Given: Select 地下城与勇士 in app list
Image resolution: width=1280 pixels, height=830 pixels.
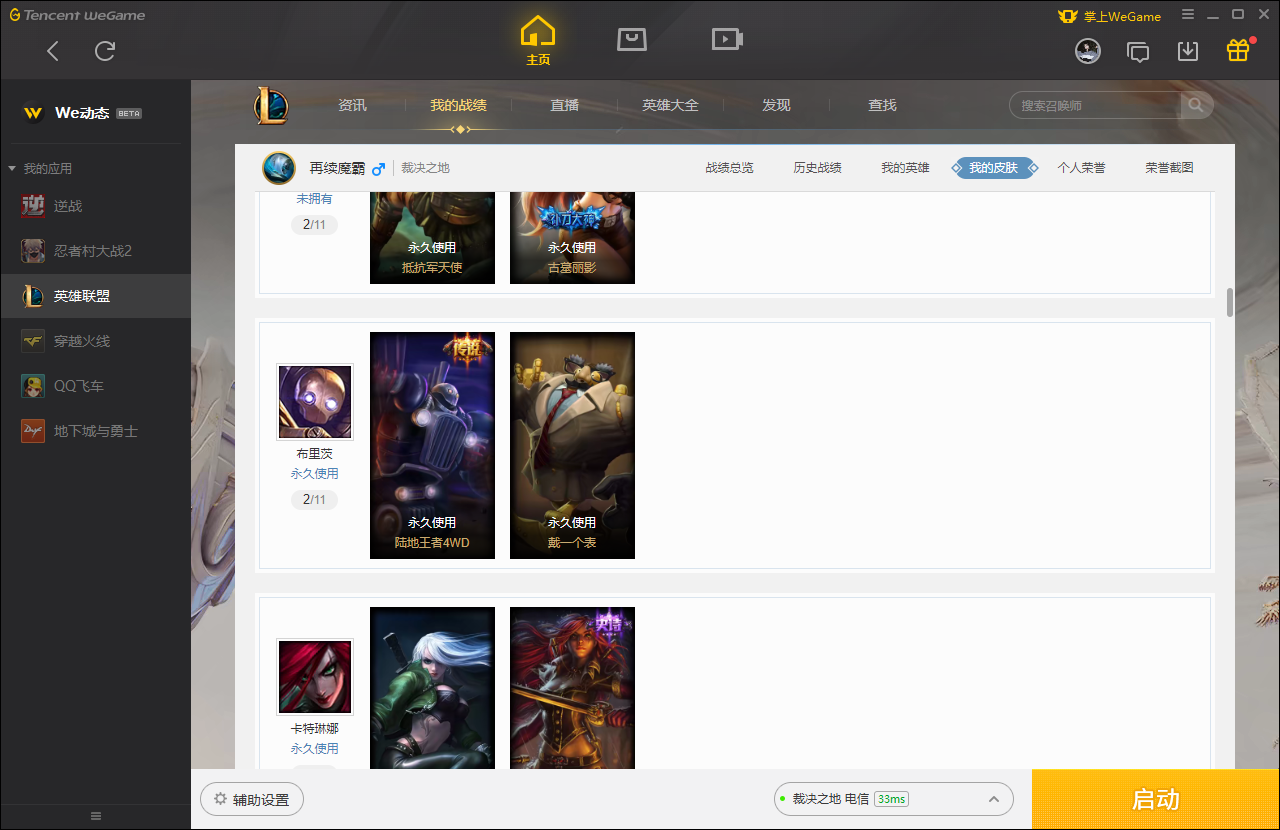Looking at the screenshot, I should click(x=95, y=431).
